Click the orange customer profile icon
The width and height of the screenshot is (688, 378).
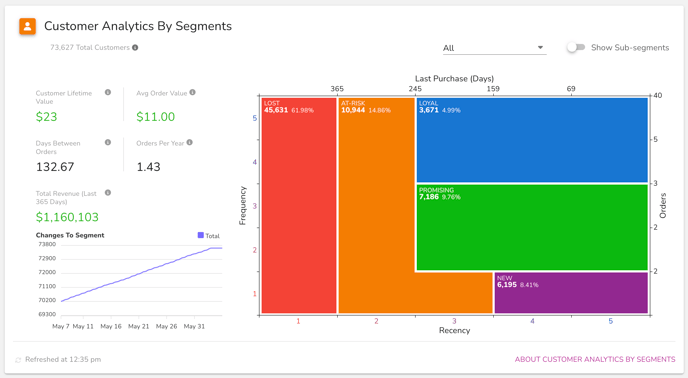[27, 26]
